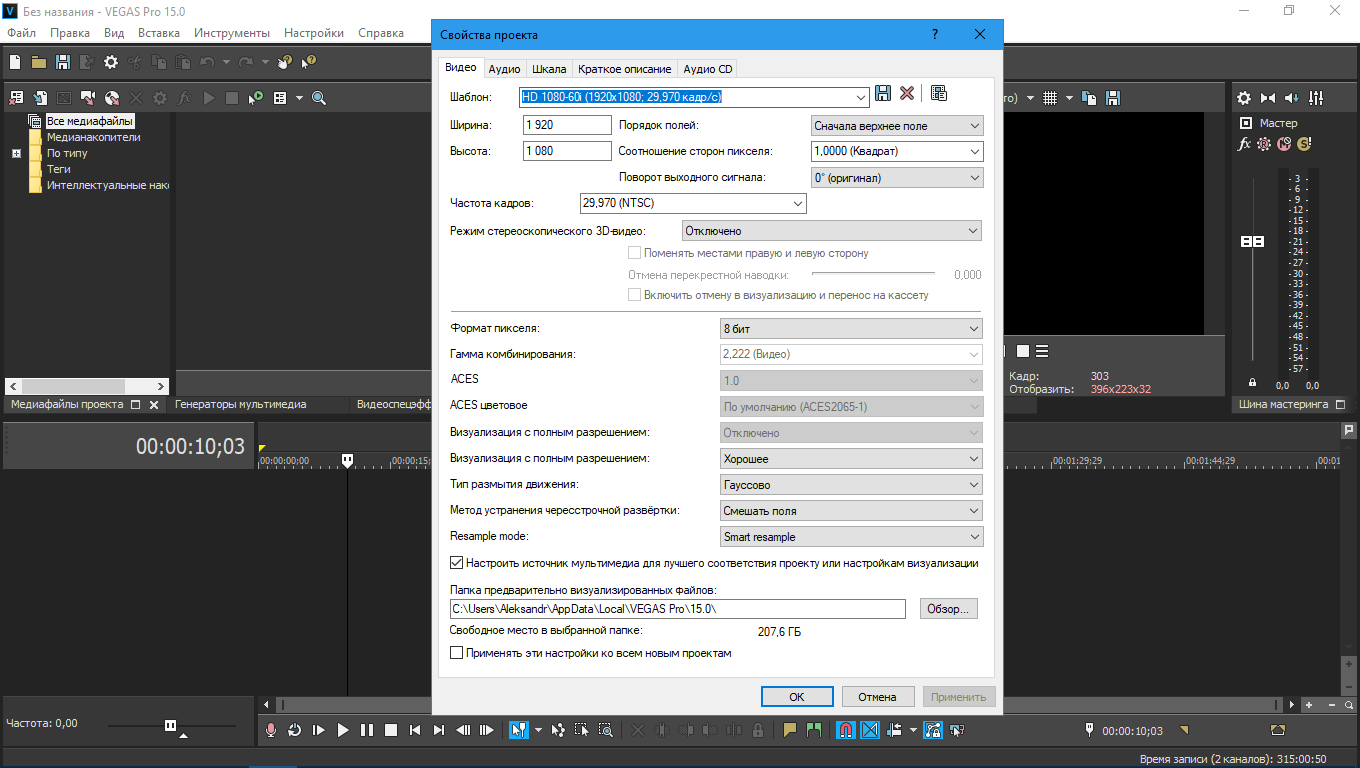Toggle automatic crossfades icon

tap(869, 730)
